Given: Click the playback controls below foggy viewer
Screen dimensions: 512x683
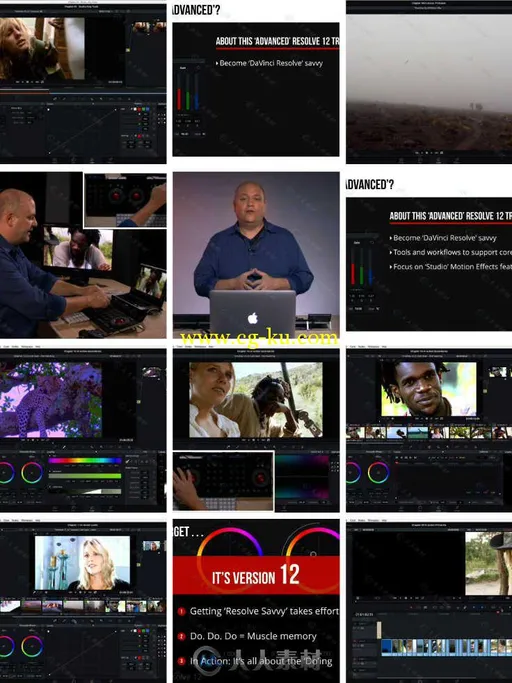Looking at the screenshot, I should coord(429,153).
